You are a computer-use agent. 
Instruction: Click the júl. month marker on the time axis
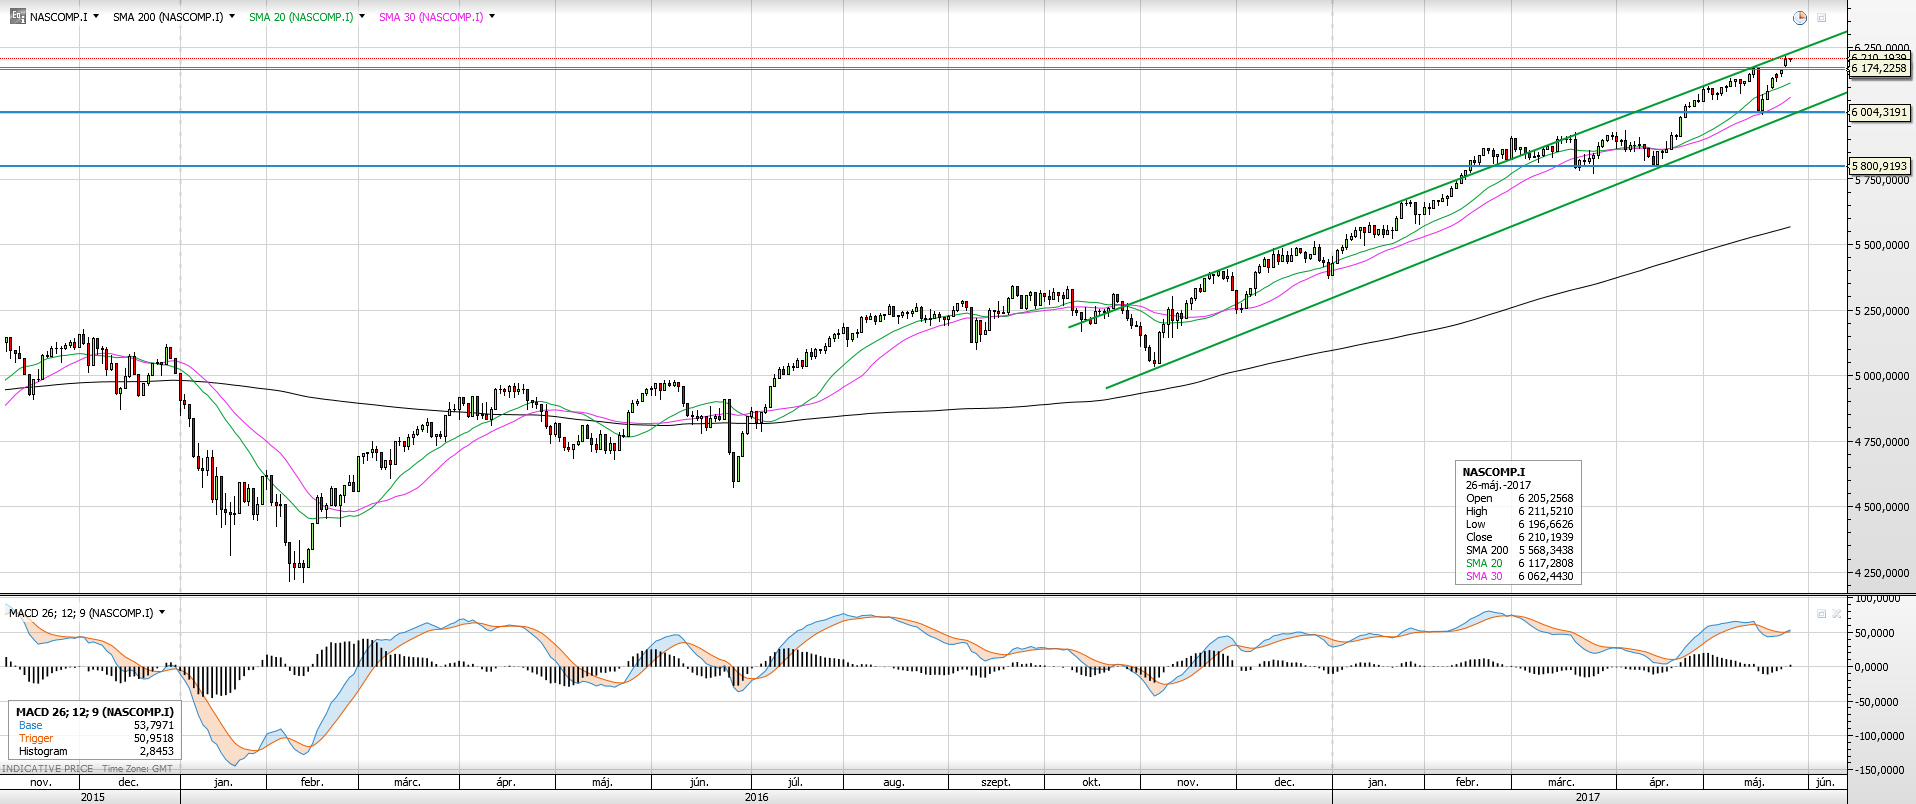click(795, 782)
